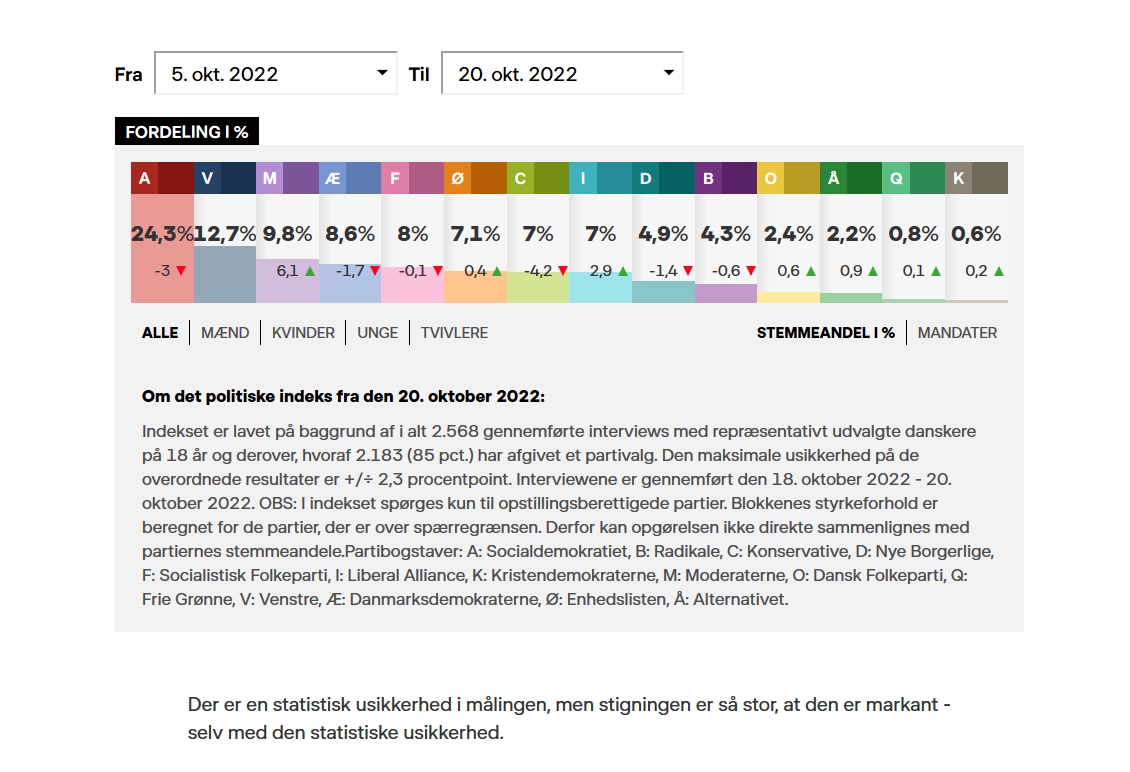Viewport: 1130px width, 772px height.
Task: Click party Q letter badge
Action: point(896,178)
